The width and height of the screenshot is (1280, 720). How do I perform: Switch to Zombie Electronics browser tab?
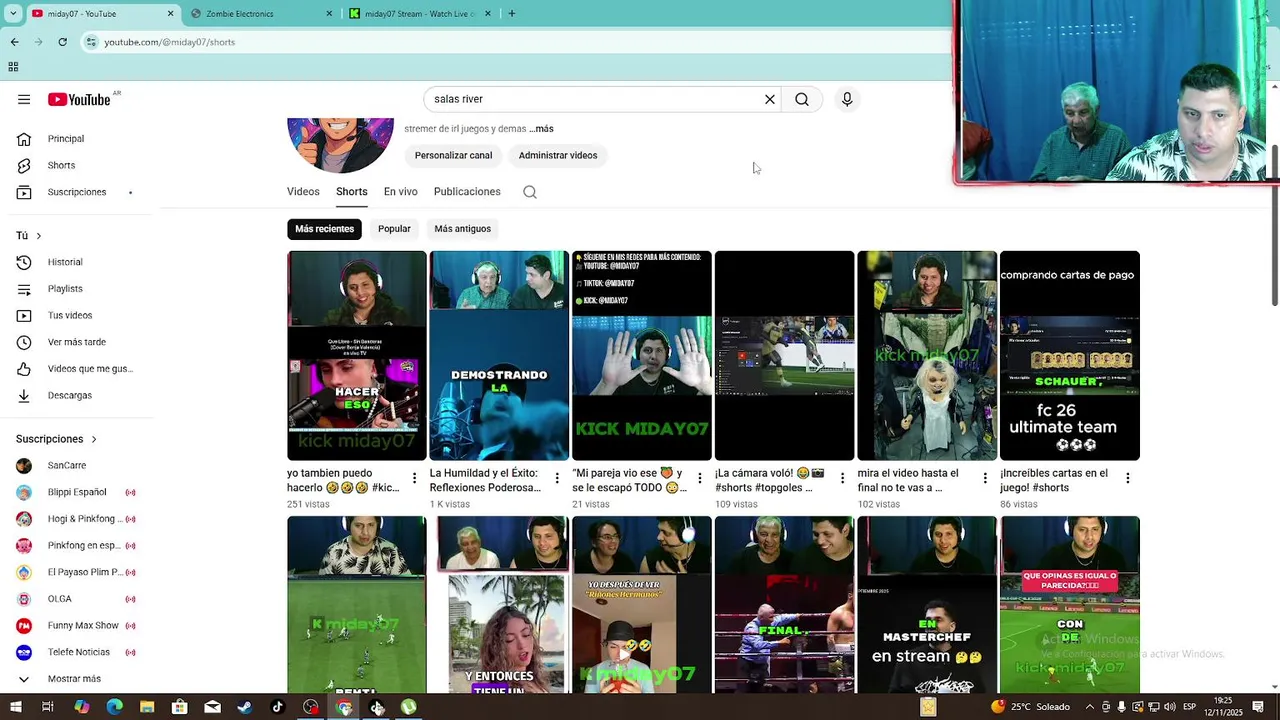(x=262, y=14)
